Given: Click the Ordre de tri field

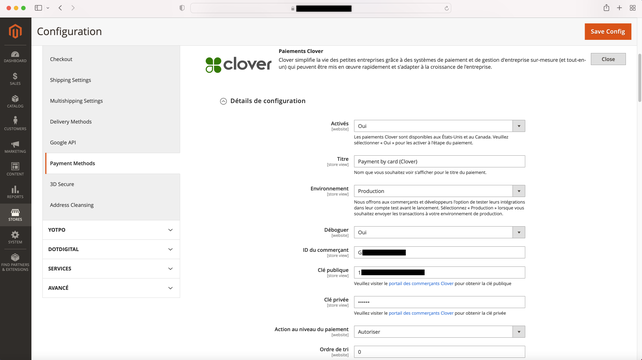Looking at the screenshot, I should tap(439, 352).
